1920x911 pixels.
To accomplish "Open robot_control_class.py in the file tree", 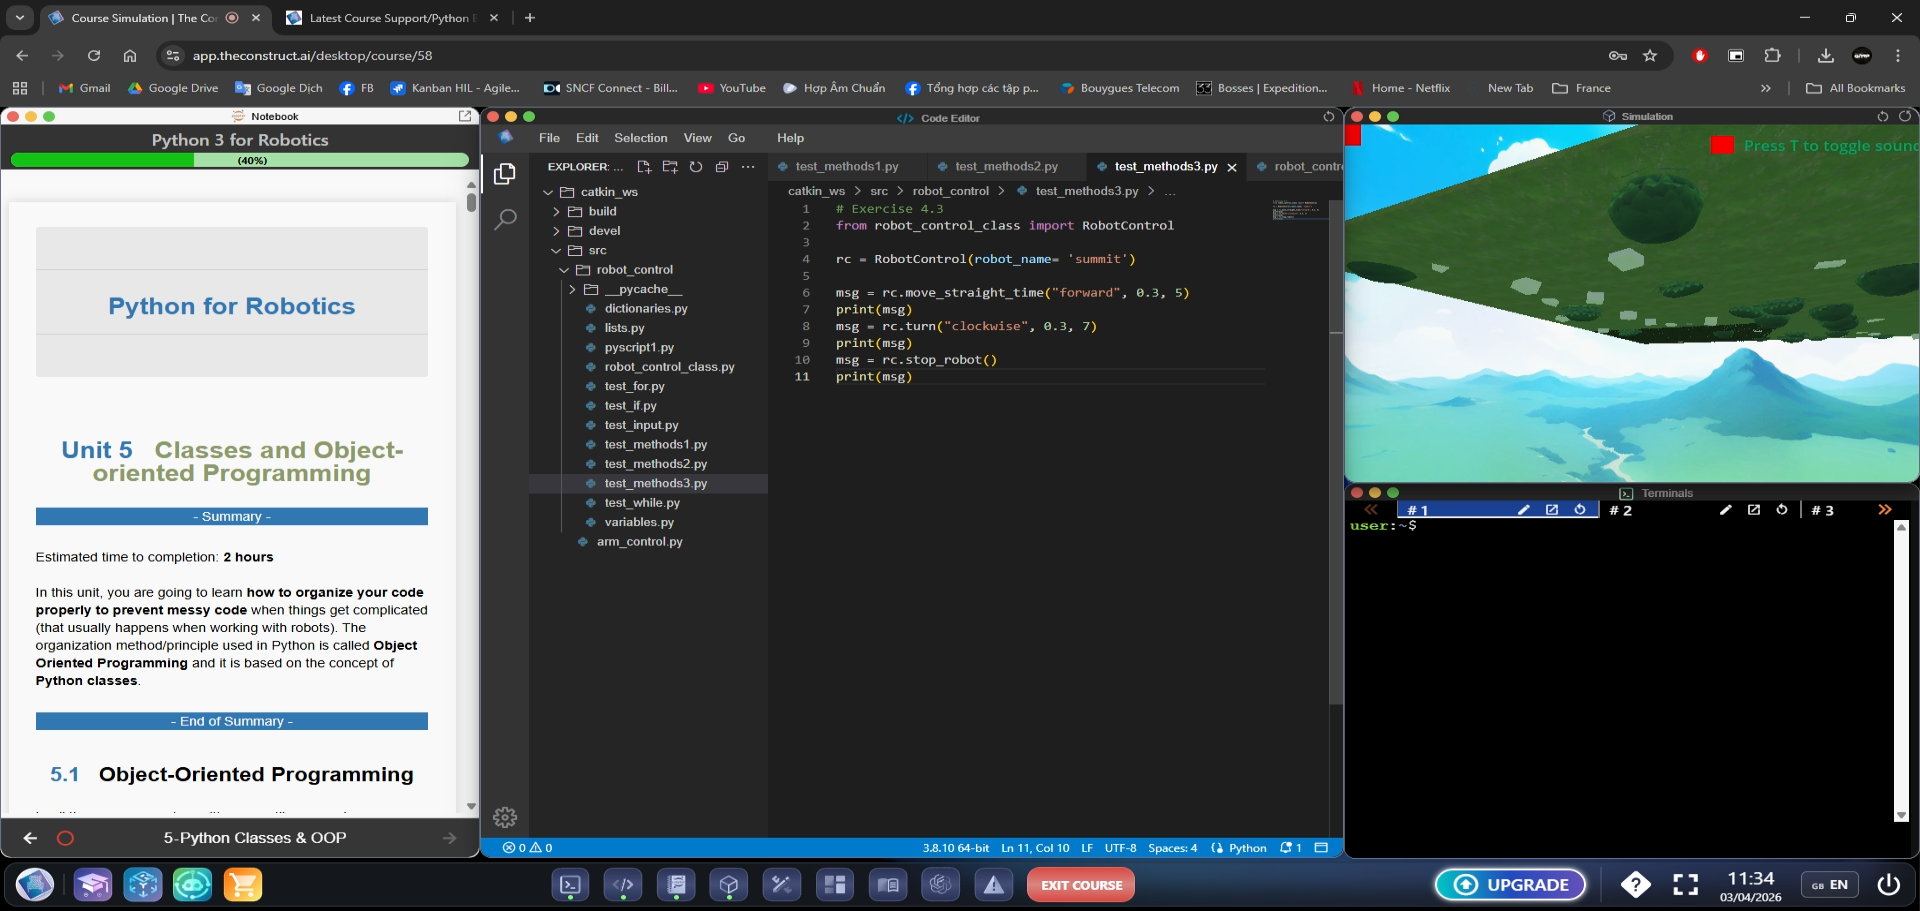I will pyautogui.click(x=669, y=367).
